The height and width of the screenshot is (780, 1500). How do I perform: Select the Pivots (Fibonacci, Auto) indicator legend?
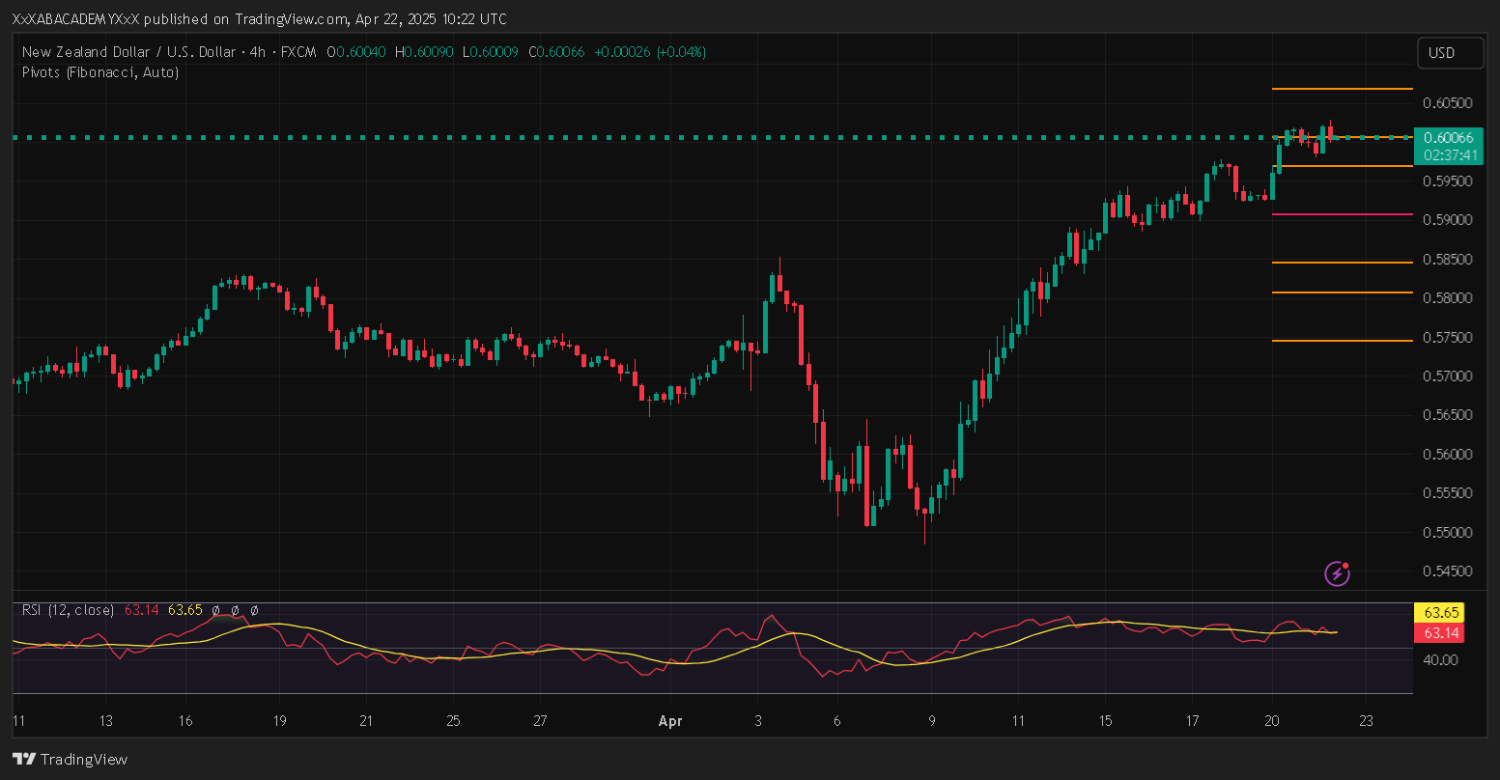100,72
